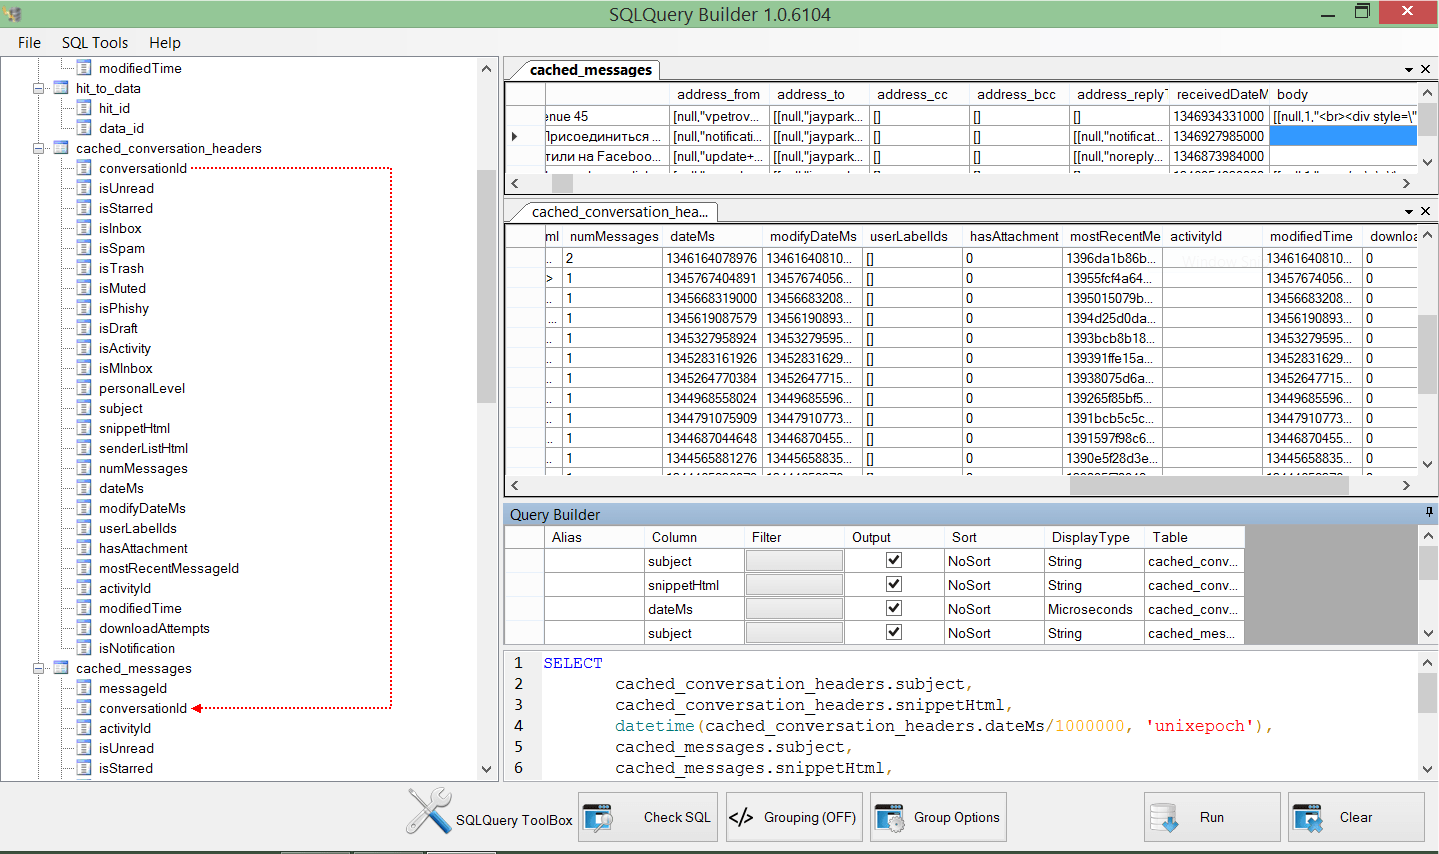The height and width of the screenshot is (854, 1439).
Task: Click the Run database icon
Action: (x=1164, y=817)
